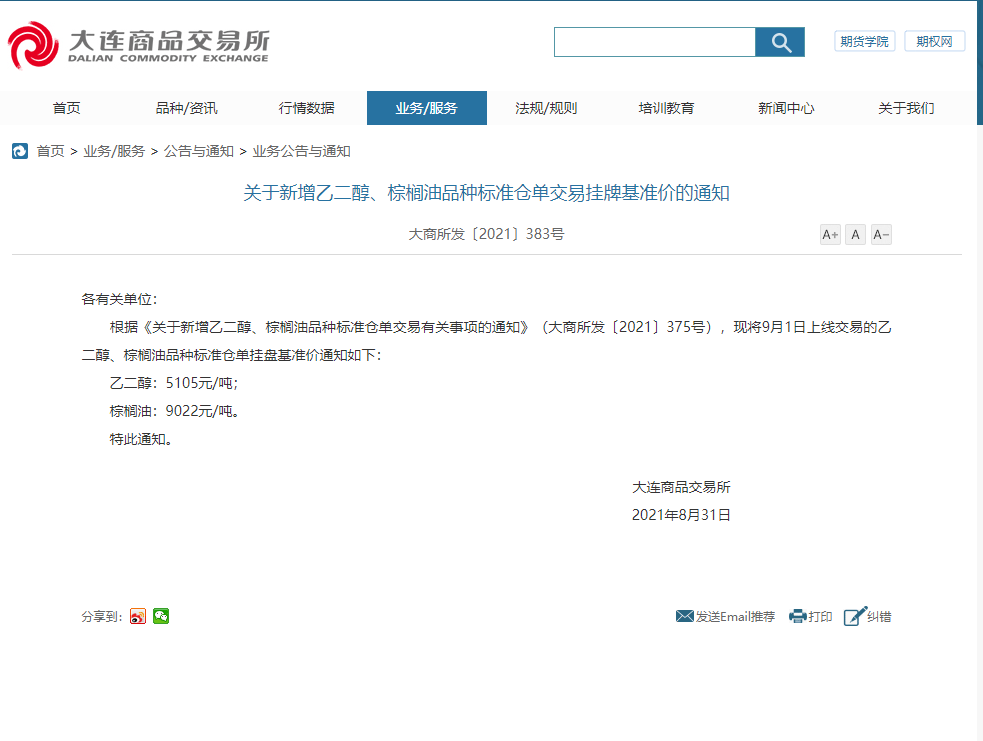
Task: Open the 期权网 link
Action: pyautogui.click(x=934, y=41)
